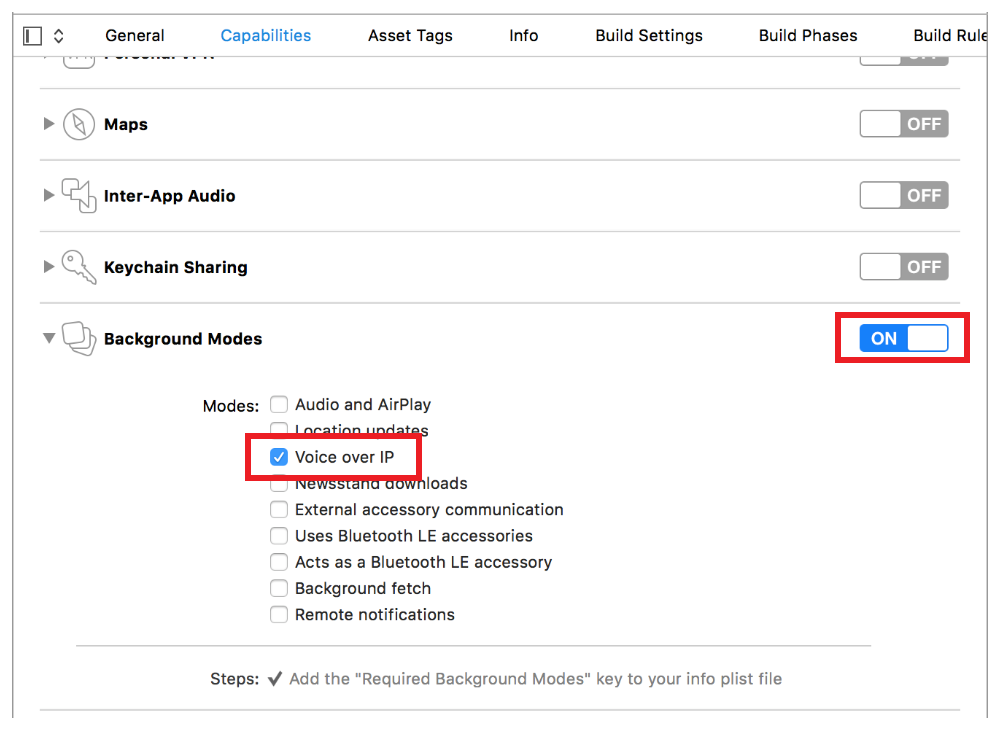
Task: Click the Keychain Sharing key icon
Action: pos(78,267)
